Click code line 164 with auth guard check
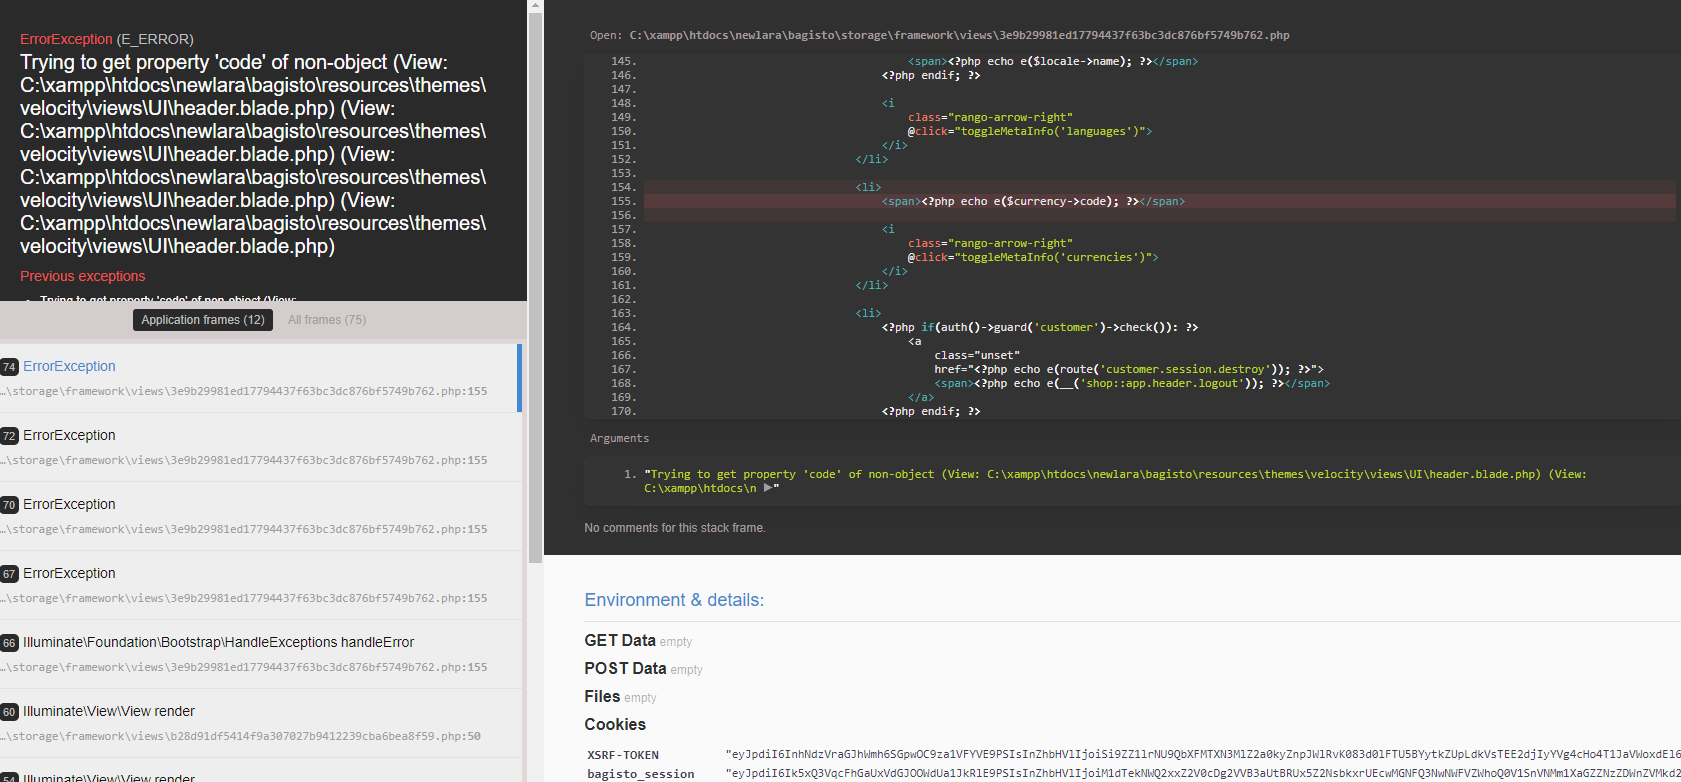This screenshot has width=1681, height=782. tap(1040, 327)
